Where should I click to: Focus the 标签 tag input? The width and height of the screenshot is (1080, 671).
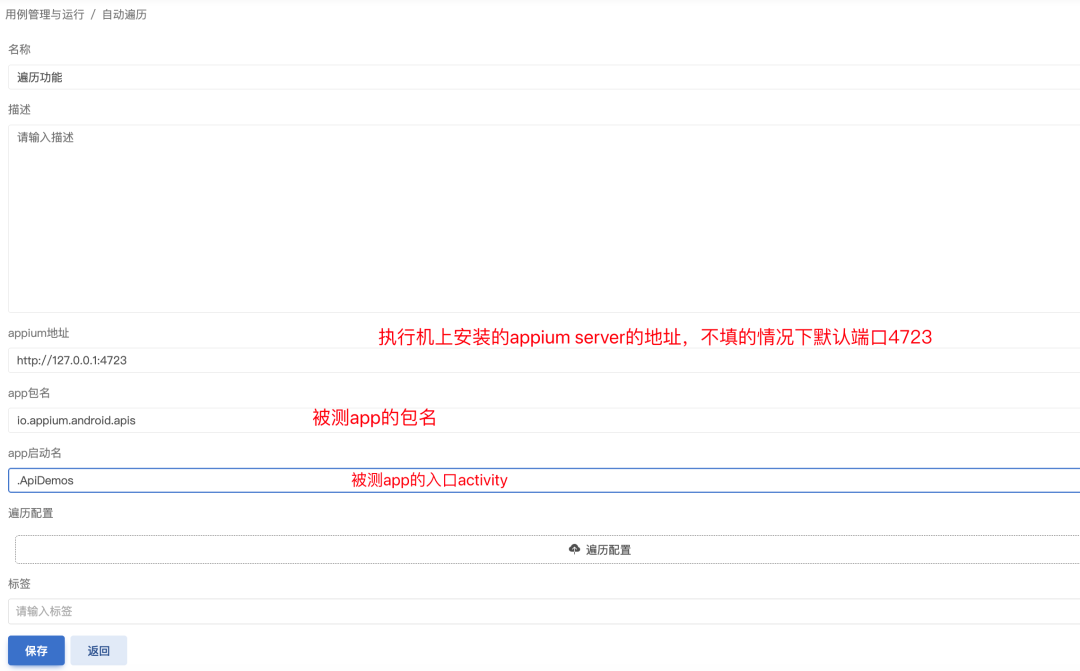coord(544,611)
